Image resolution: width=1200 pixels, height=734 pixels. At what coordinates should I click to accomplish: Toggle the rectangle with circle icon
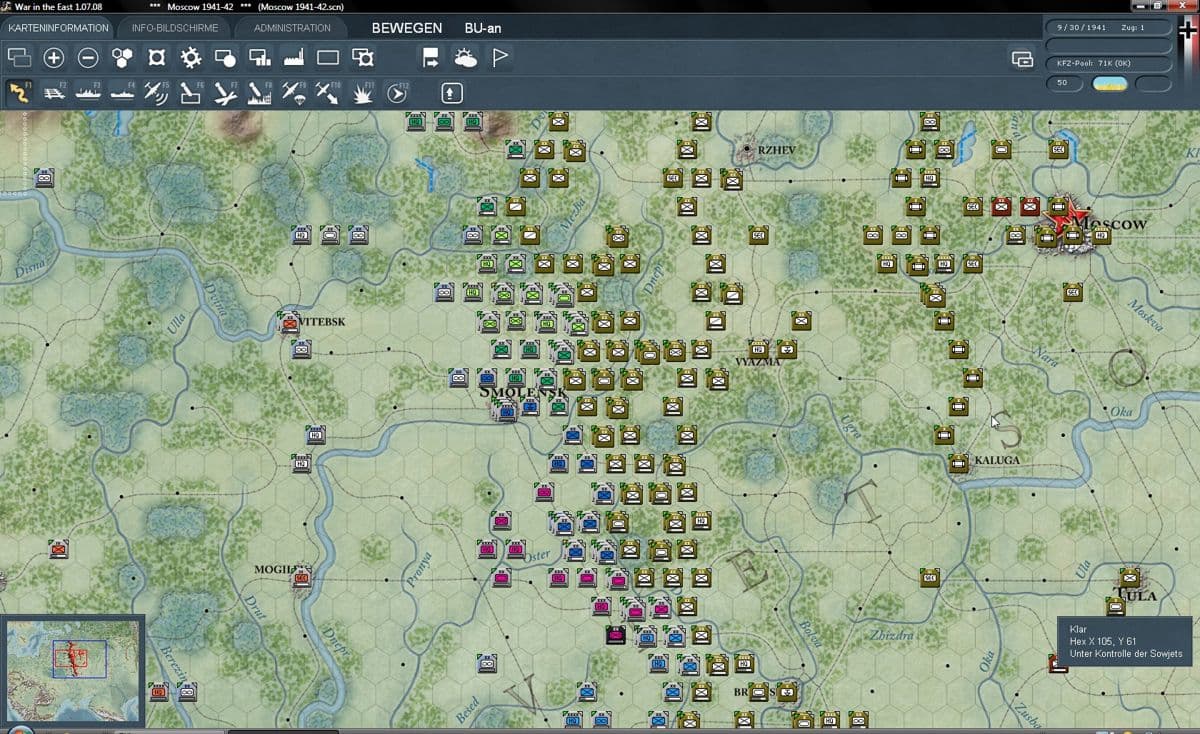point(225,58)
